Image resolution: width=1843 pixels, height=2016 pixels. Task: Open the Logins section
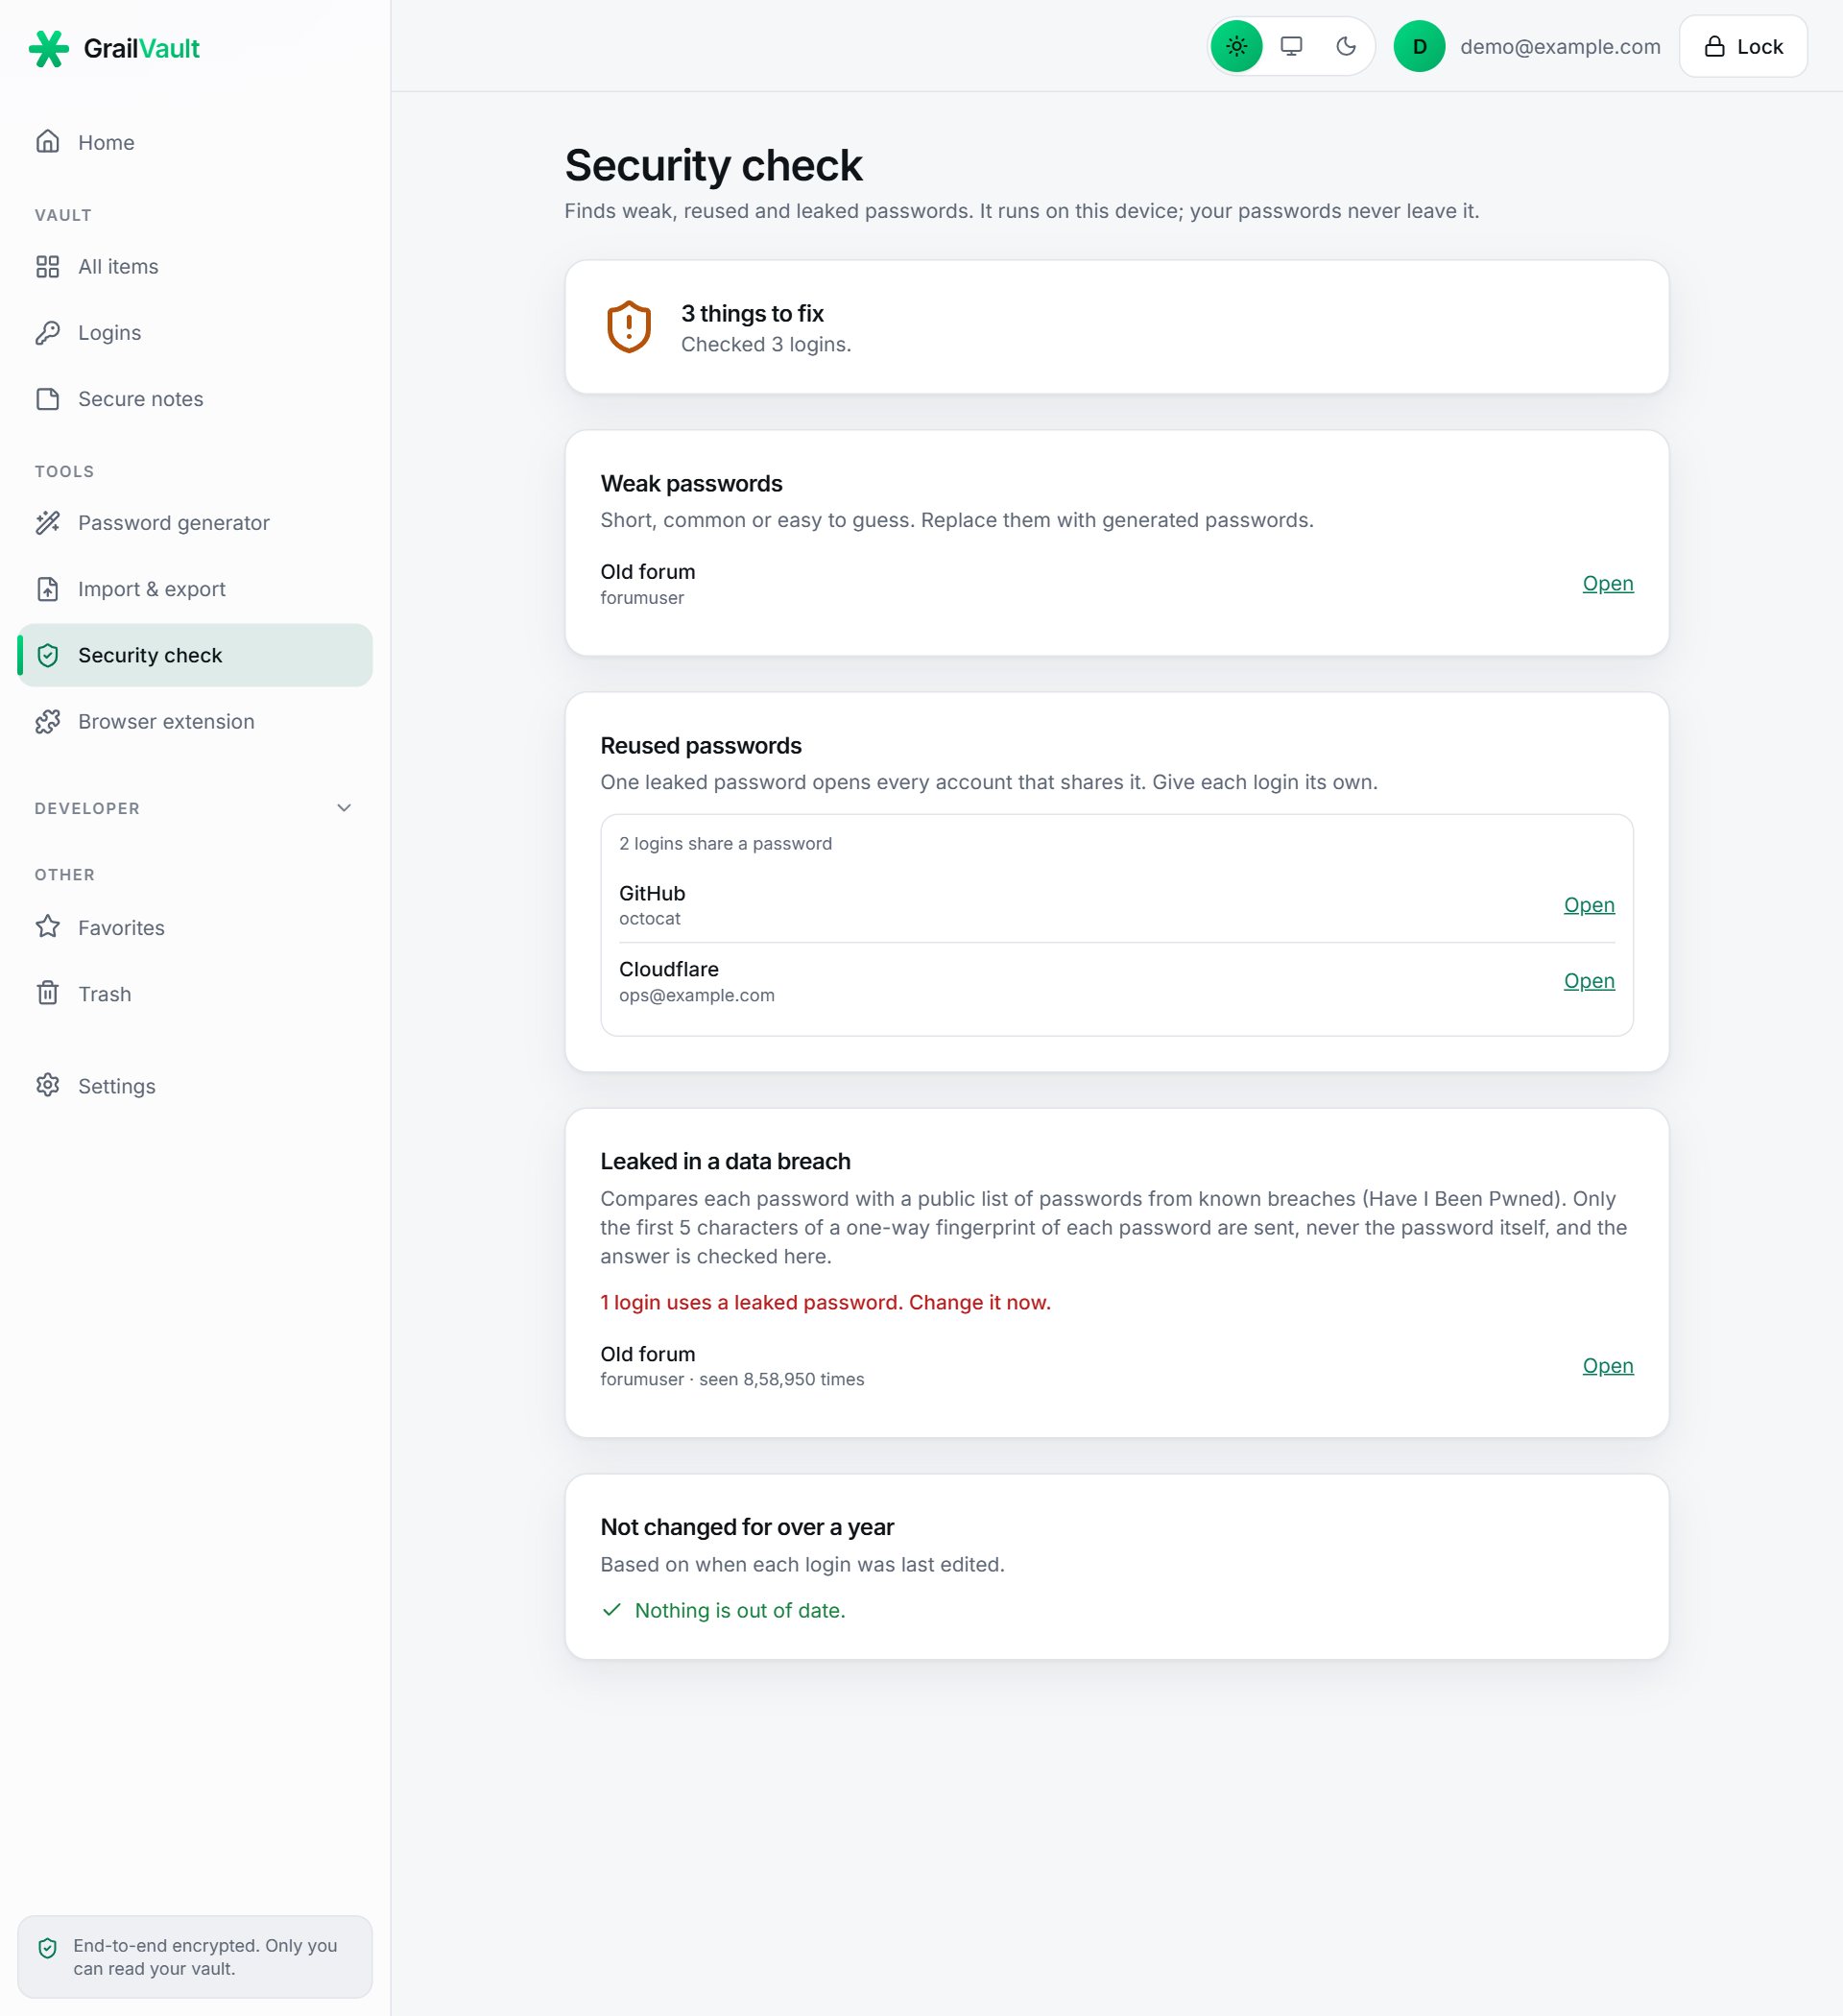tap(195, 332)
